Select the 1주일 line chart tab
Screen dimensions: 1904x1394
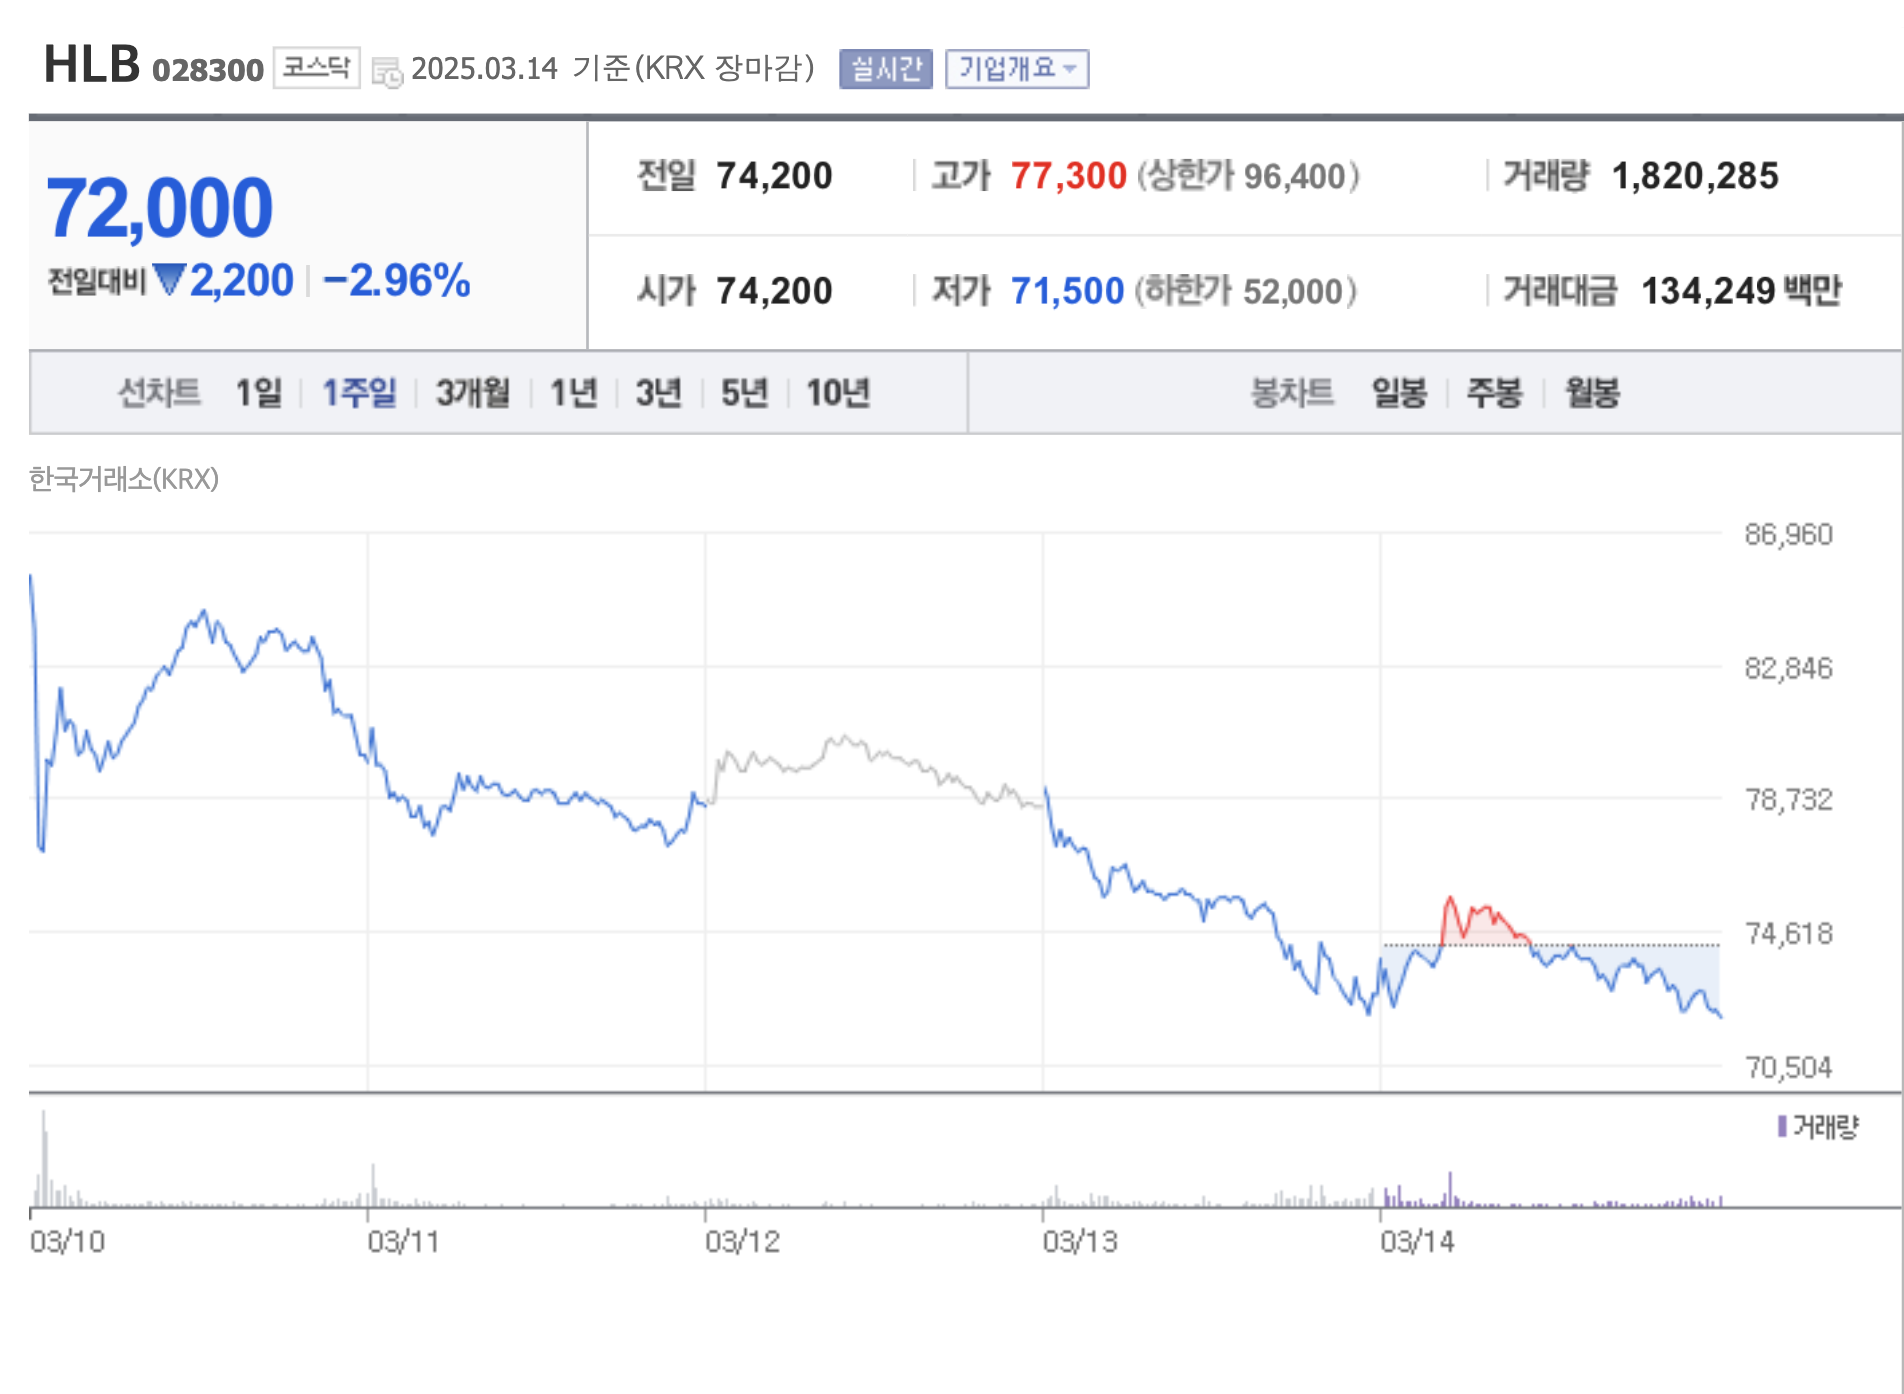click(x=359, y=392)
